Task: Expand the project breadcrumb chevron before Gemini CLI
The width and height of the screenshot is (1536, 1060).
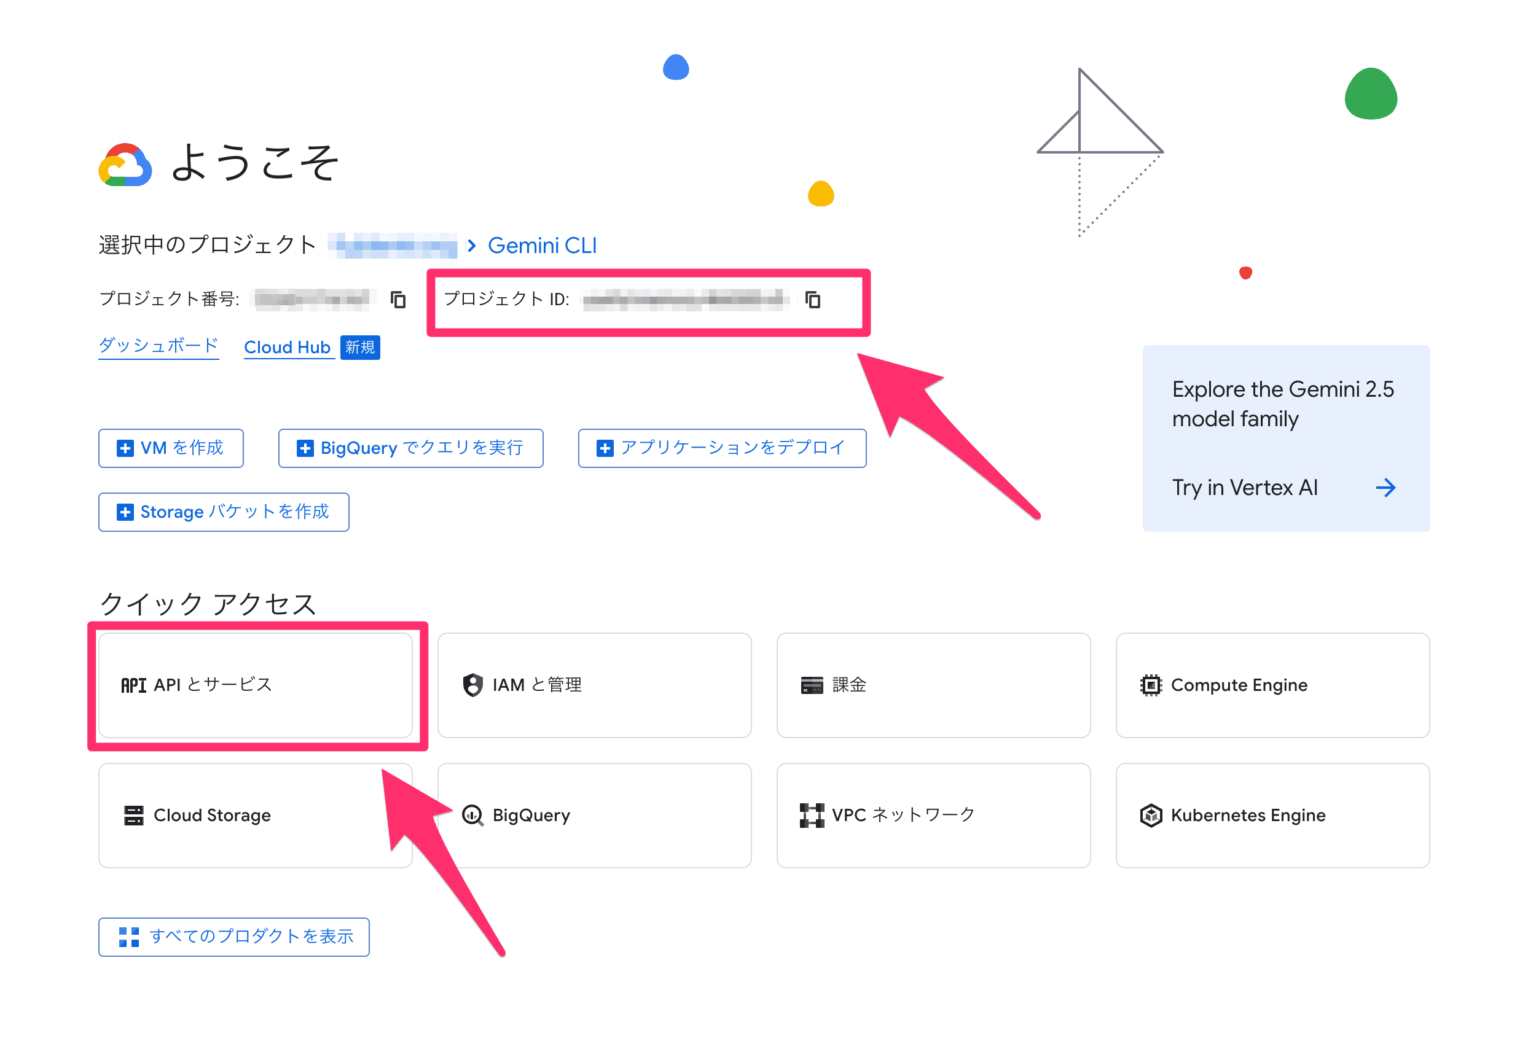Action: 470,245
